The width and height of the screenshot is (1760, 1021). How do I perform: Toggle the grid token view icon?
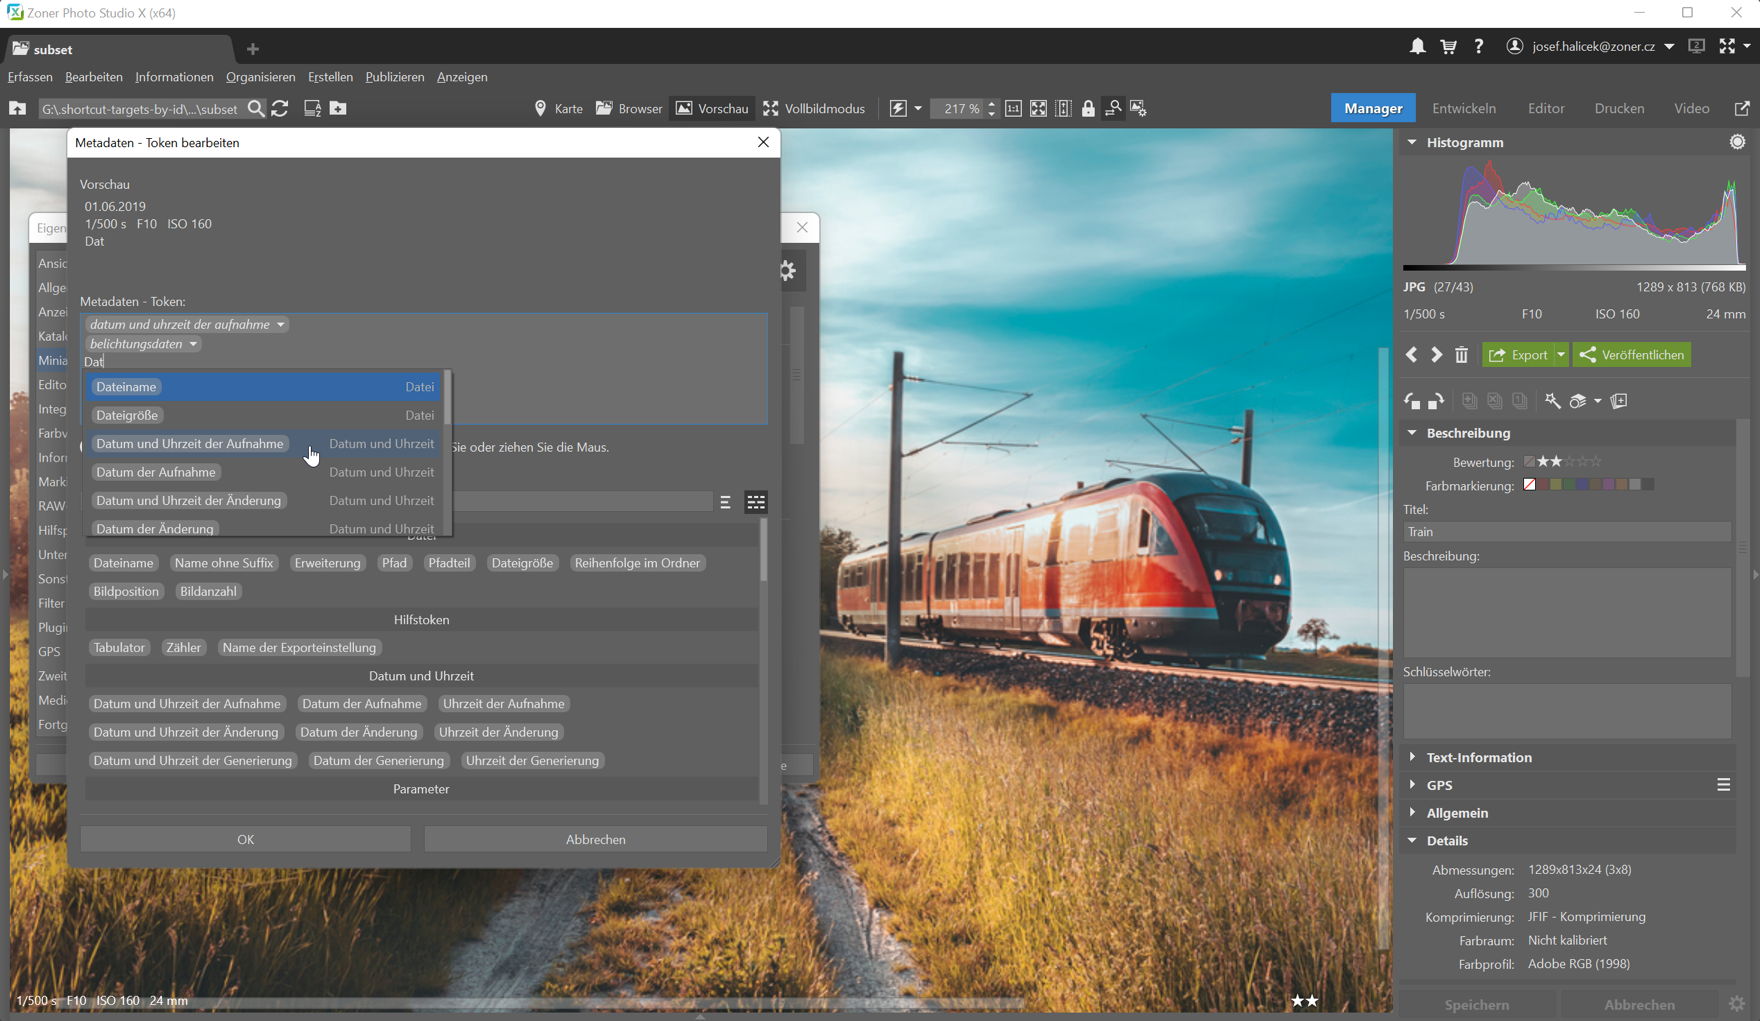(756, 502)
